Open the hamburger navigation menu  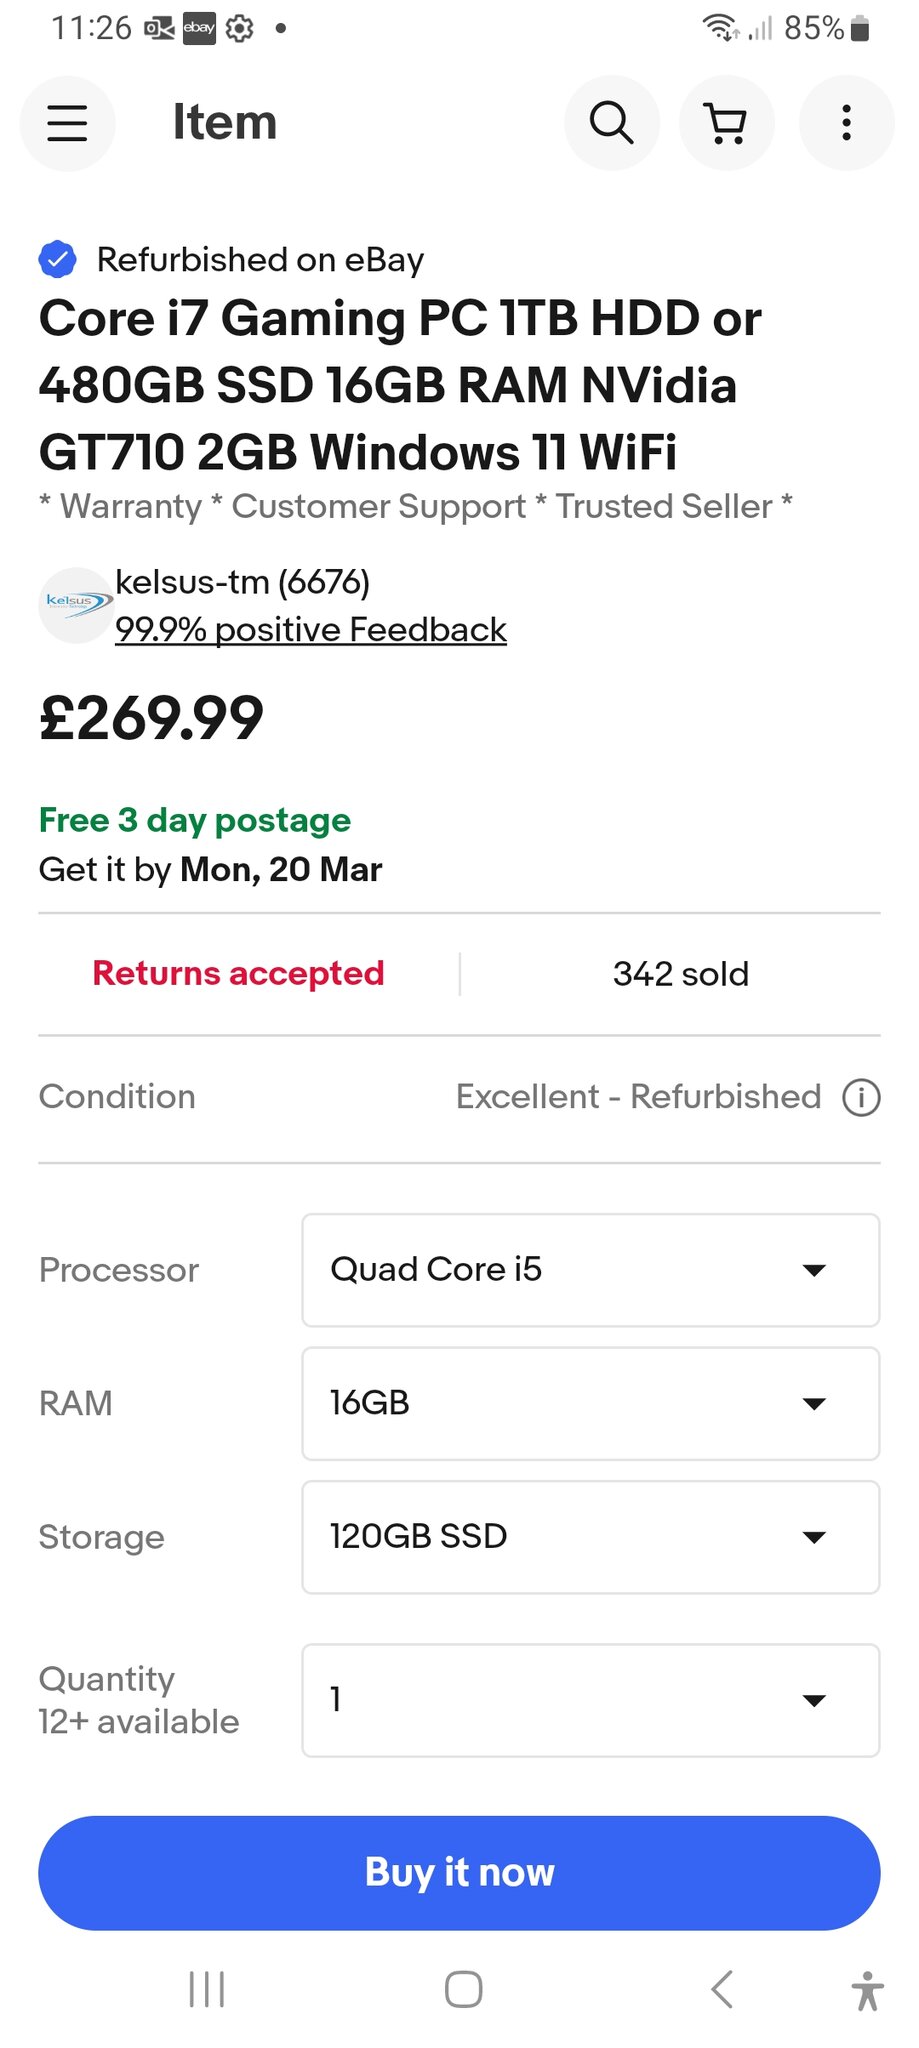coord(67,123)
